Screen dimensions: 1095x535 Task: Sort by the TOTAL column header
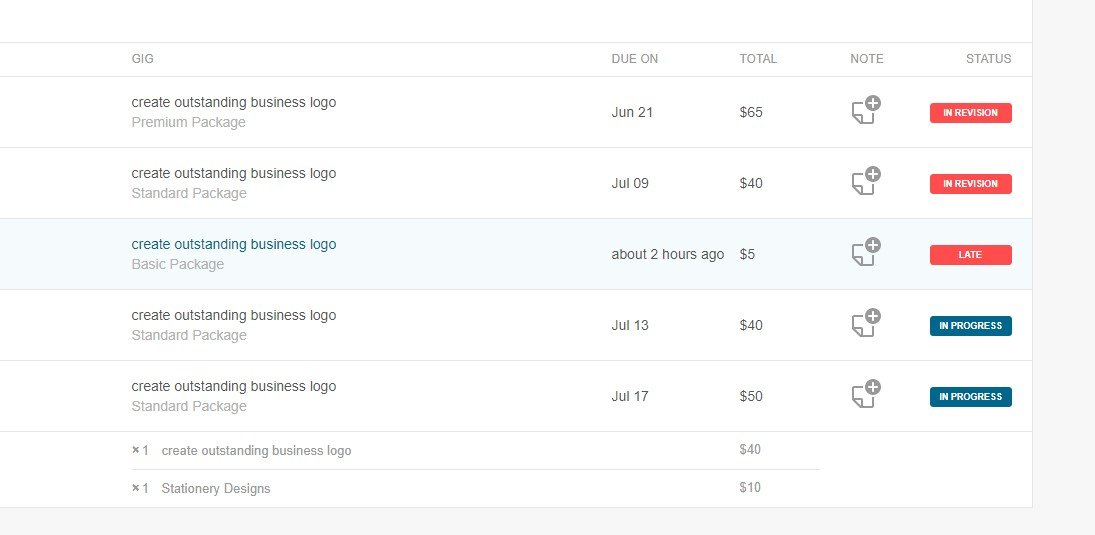[758, 59]
